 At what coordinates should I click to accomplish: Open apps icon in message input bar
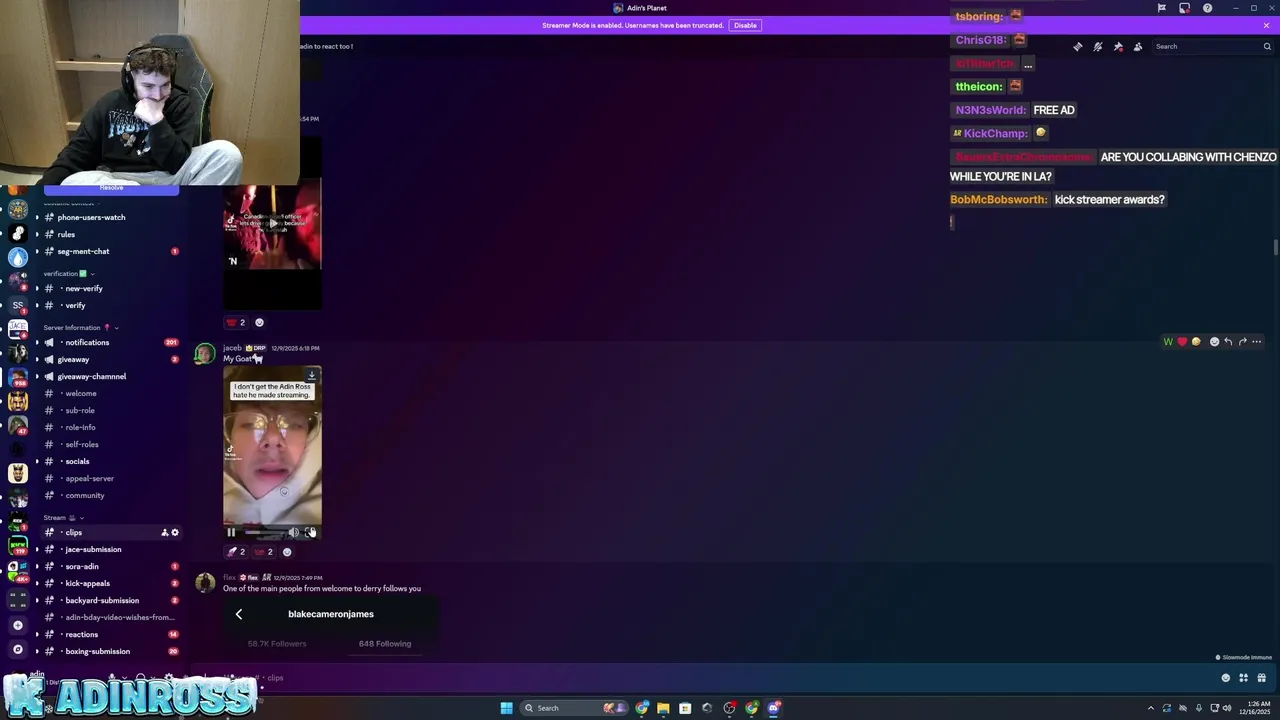coord(1244,678)
